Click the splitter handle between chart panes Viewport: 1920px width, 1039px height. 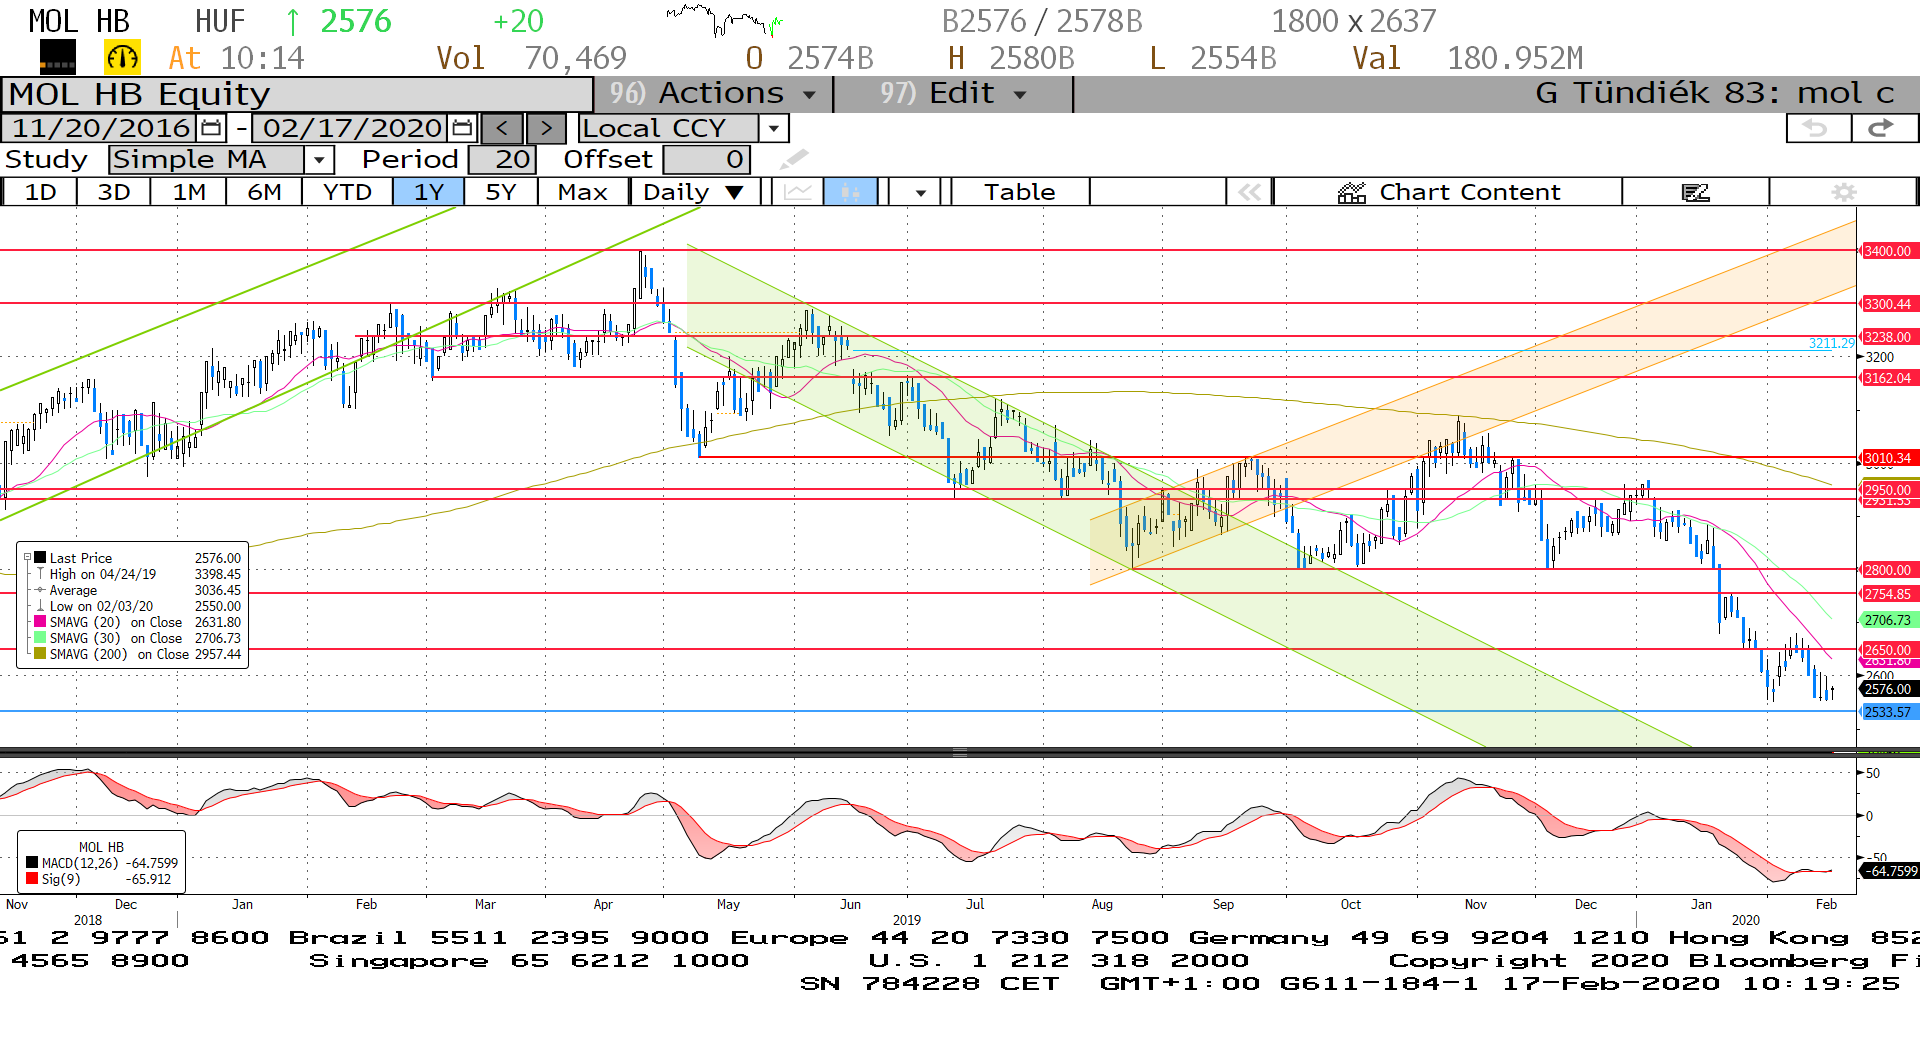[959, 752]
